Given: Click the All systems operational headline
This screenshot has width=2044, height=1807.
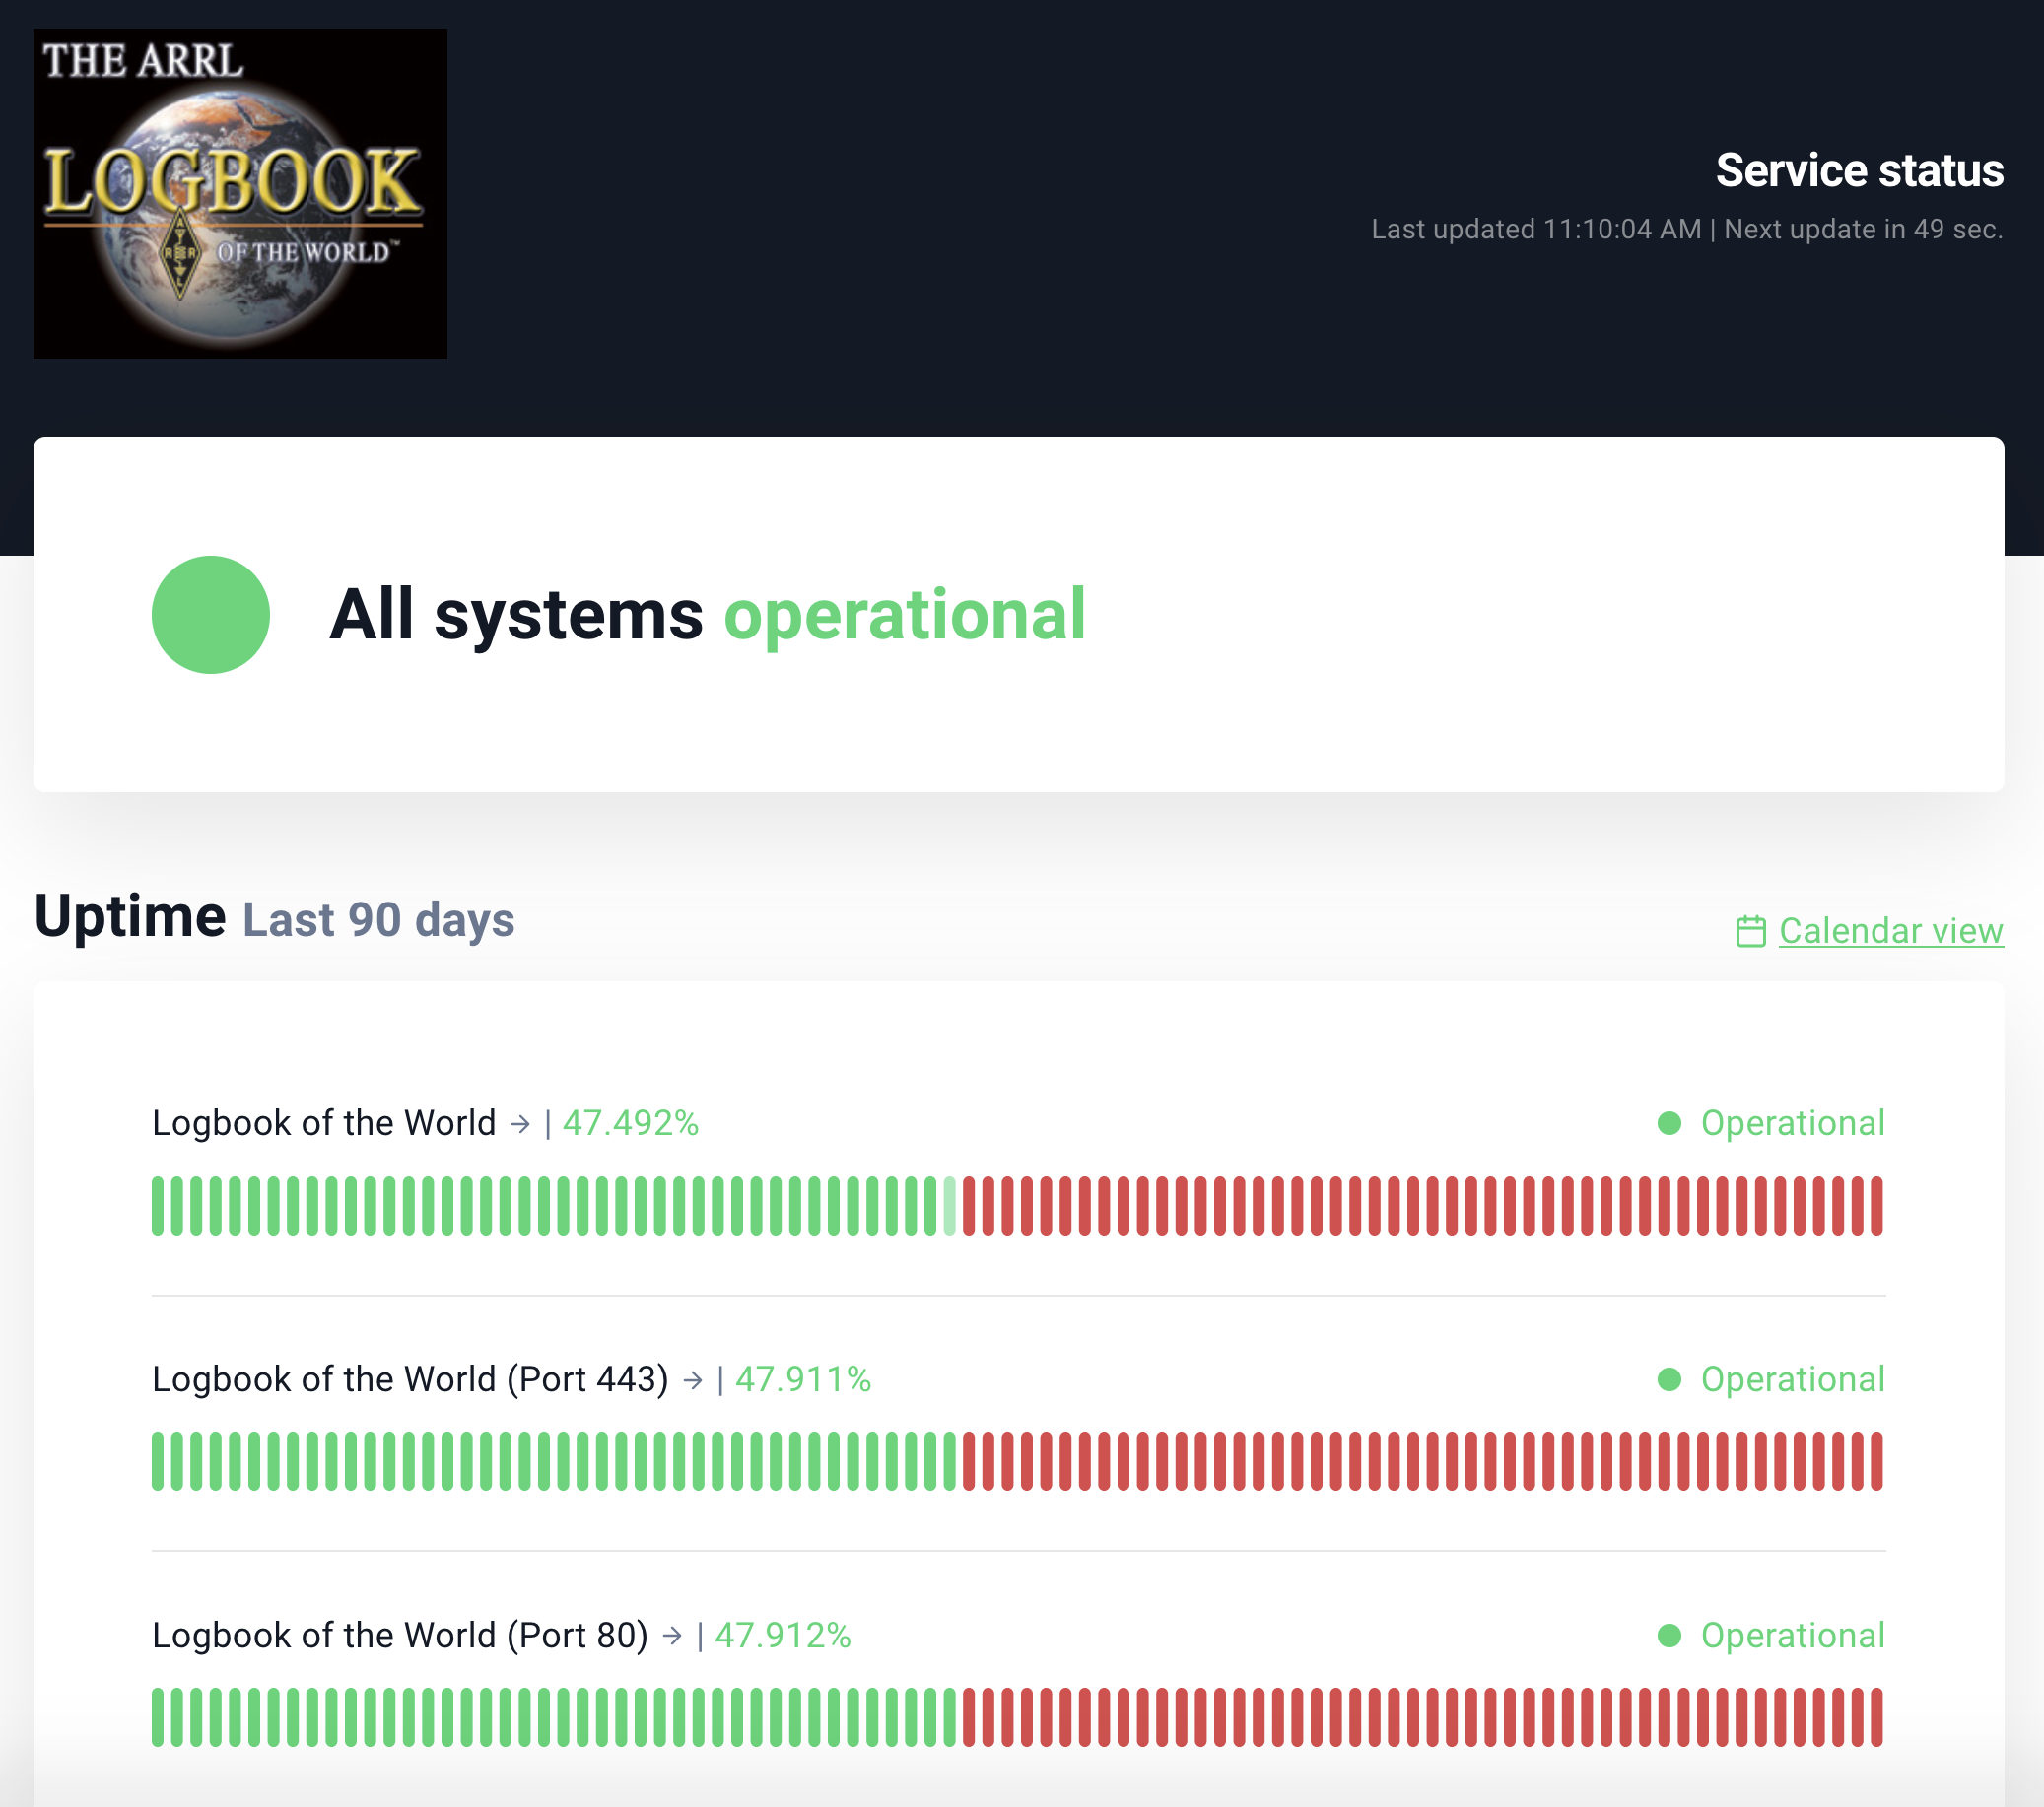Looking at the screenshot, I should pyautogui.click(x=708, y=614).
